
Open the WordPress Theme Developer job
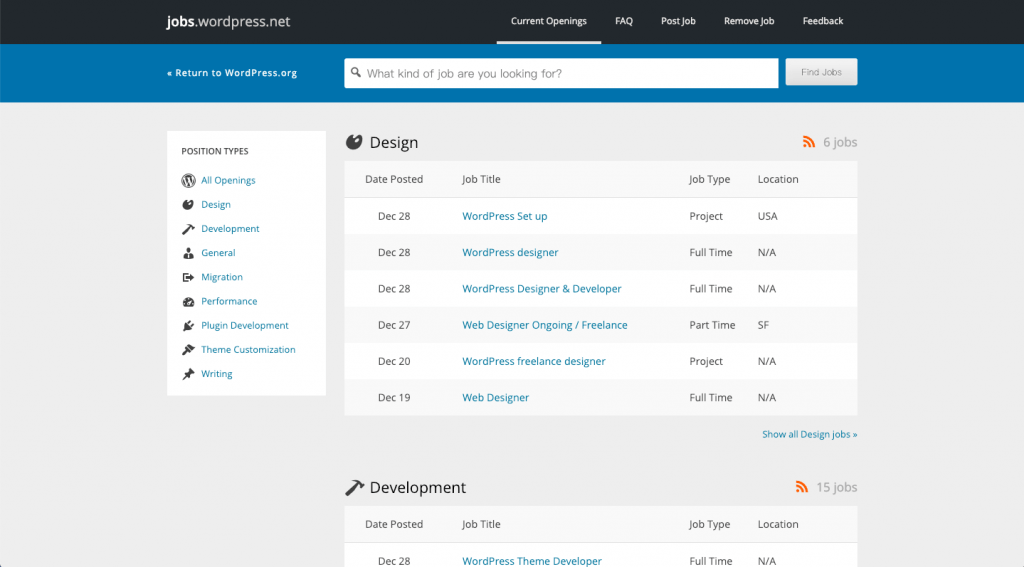[532, 560]
